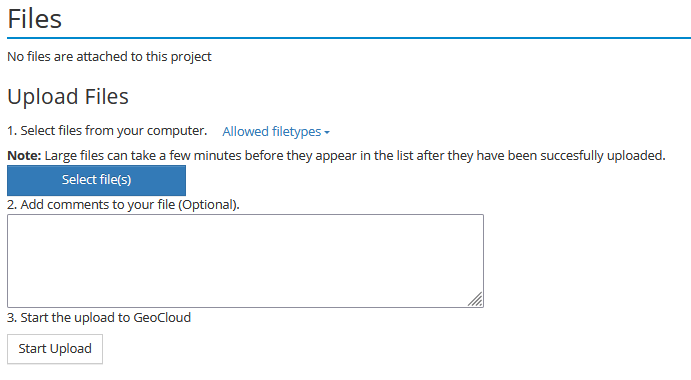Screen dimensions: 691x380
Task: Click the 'Allowed filetypes' link text
Action: [x=272, y=131]
